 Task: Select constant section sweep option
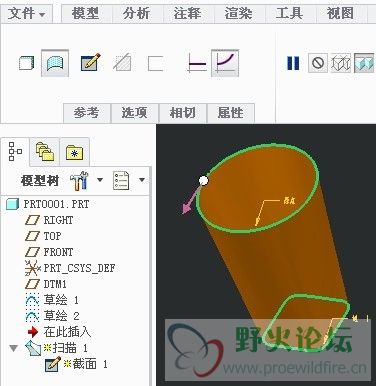coord(196,63)
